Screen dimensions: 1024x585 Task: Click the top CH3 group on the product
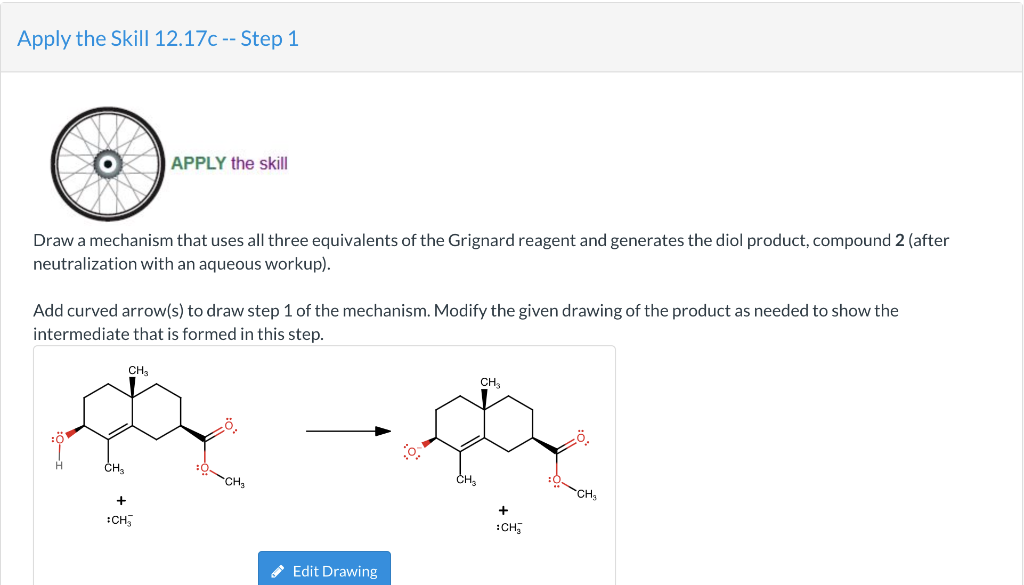(x=490, y=383)
